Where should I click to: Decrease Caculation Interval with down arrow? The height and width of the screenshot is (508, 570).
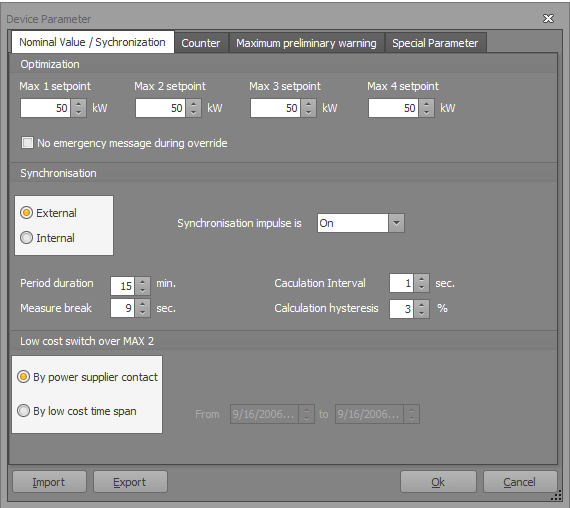point(421,288)
